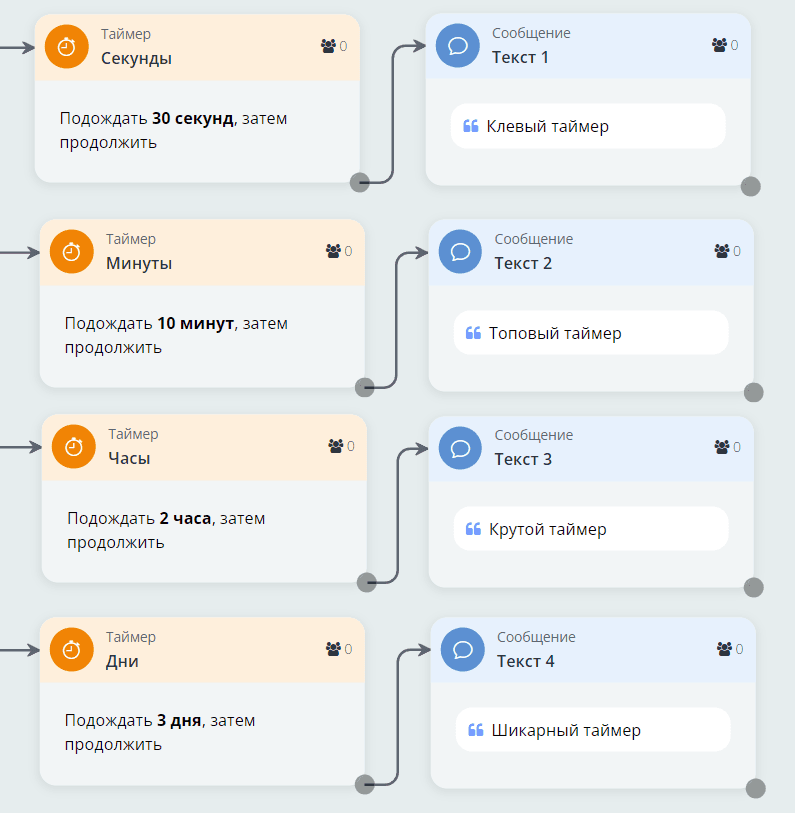This screenshot has width=795, height=813.
Task: Click the blue message icon on Текст 1
Action: tap(458, 46)
